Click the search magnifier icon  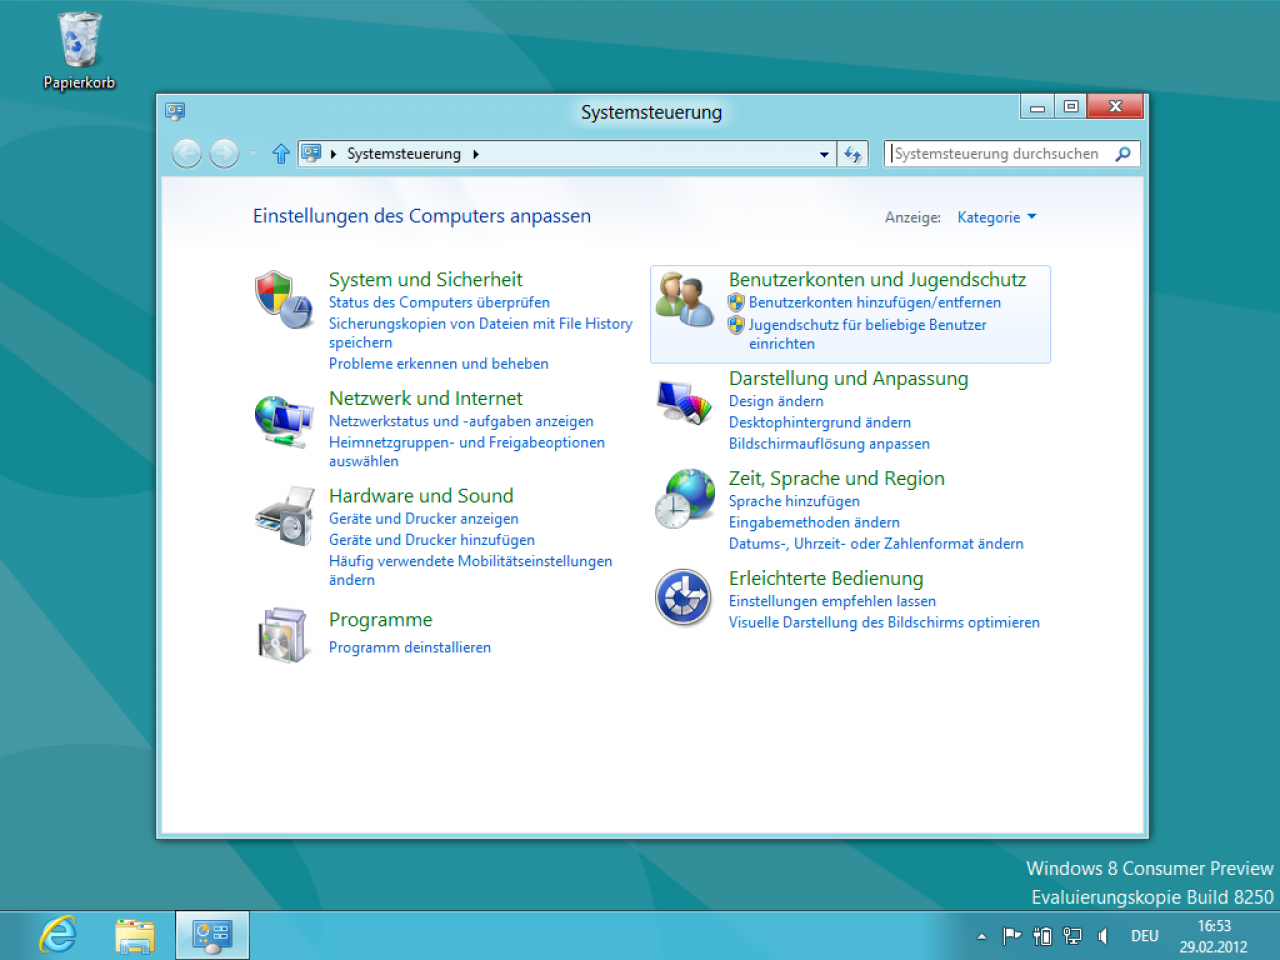pyautogui.click(x=1123, y=154)
